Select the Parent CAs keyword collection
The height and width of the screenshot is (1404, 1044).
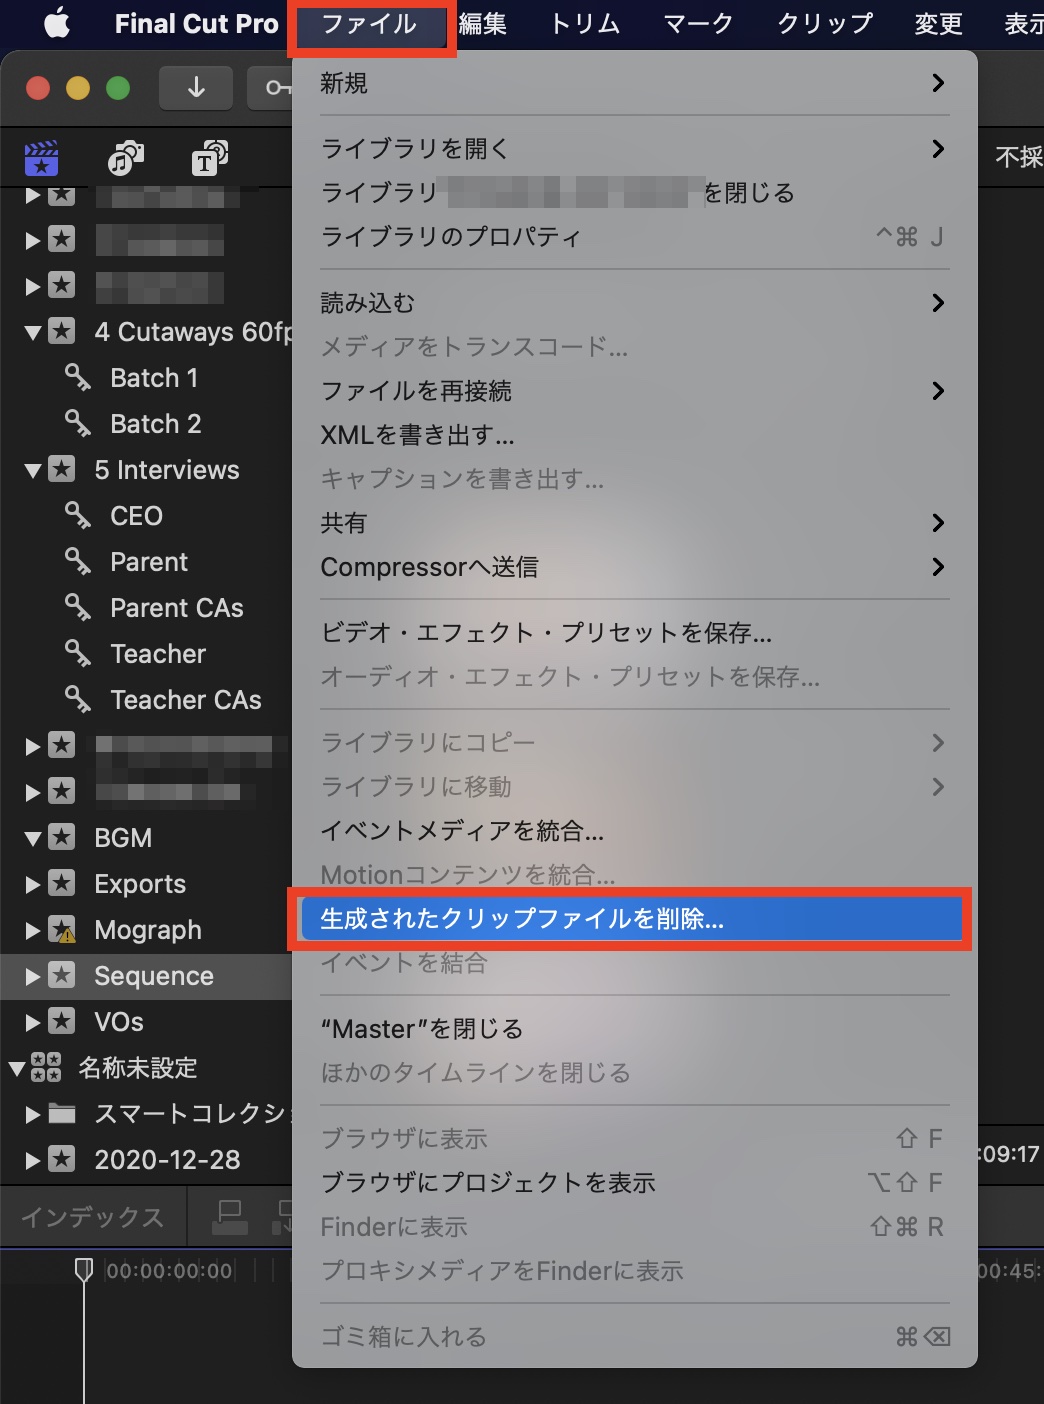pyautogui.click(x=177, y=608)
